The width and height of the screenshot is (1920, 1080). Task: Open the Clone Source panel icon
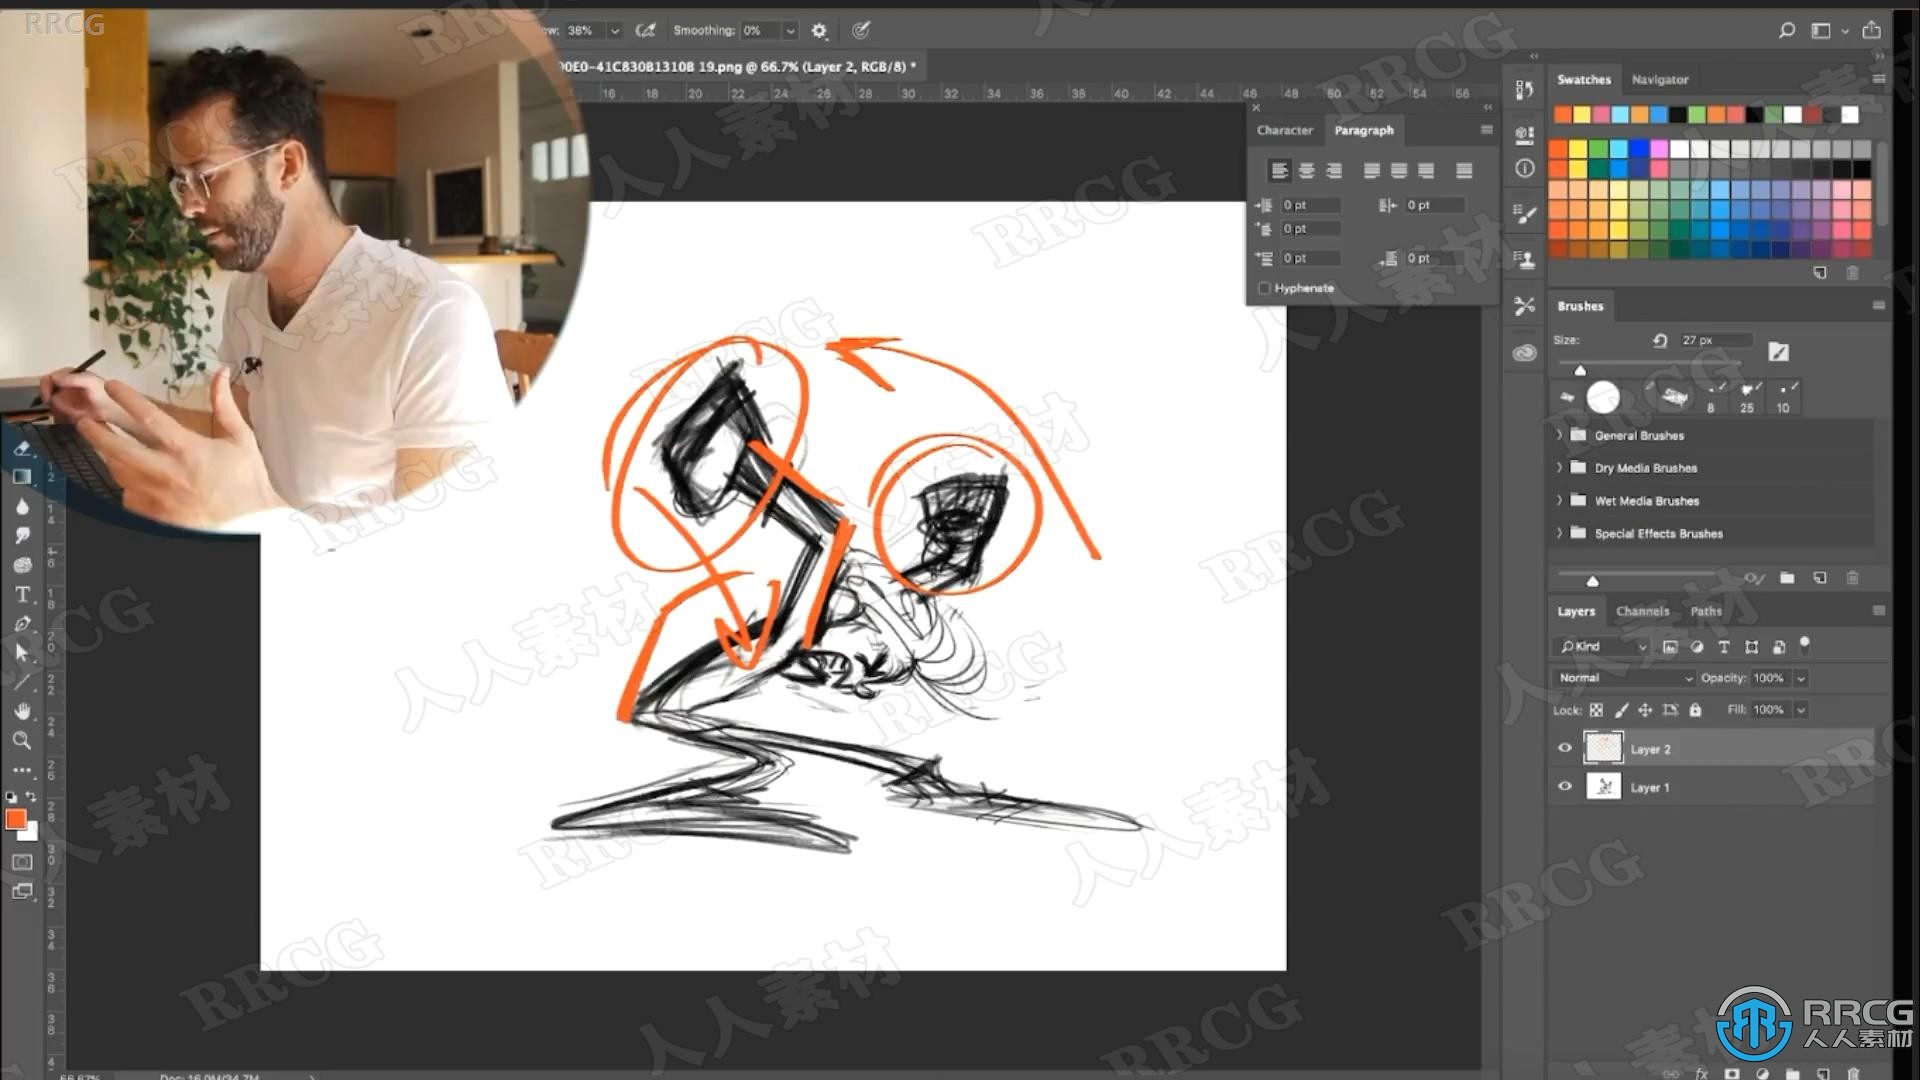coord(1524,260)
